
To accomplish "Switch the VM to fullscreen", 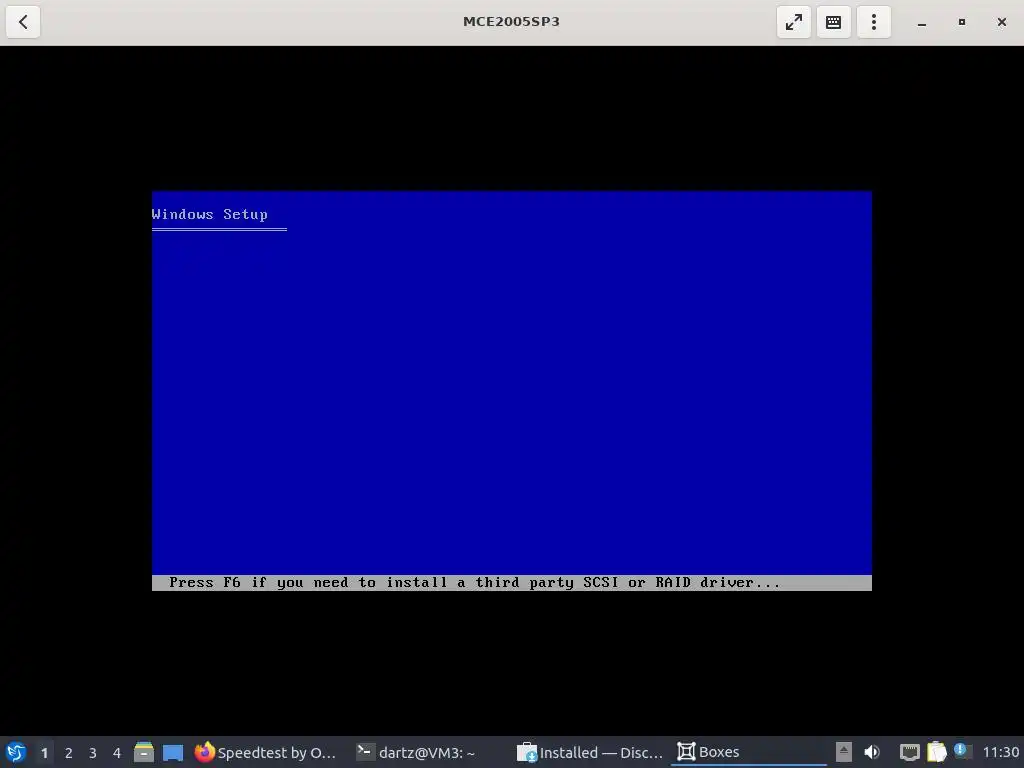I will click(793, 22).
